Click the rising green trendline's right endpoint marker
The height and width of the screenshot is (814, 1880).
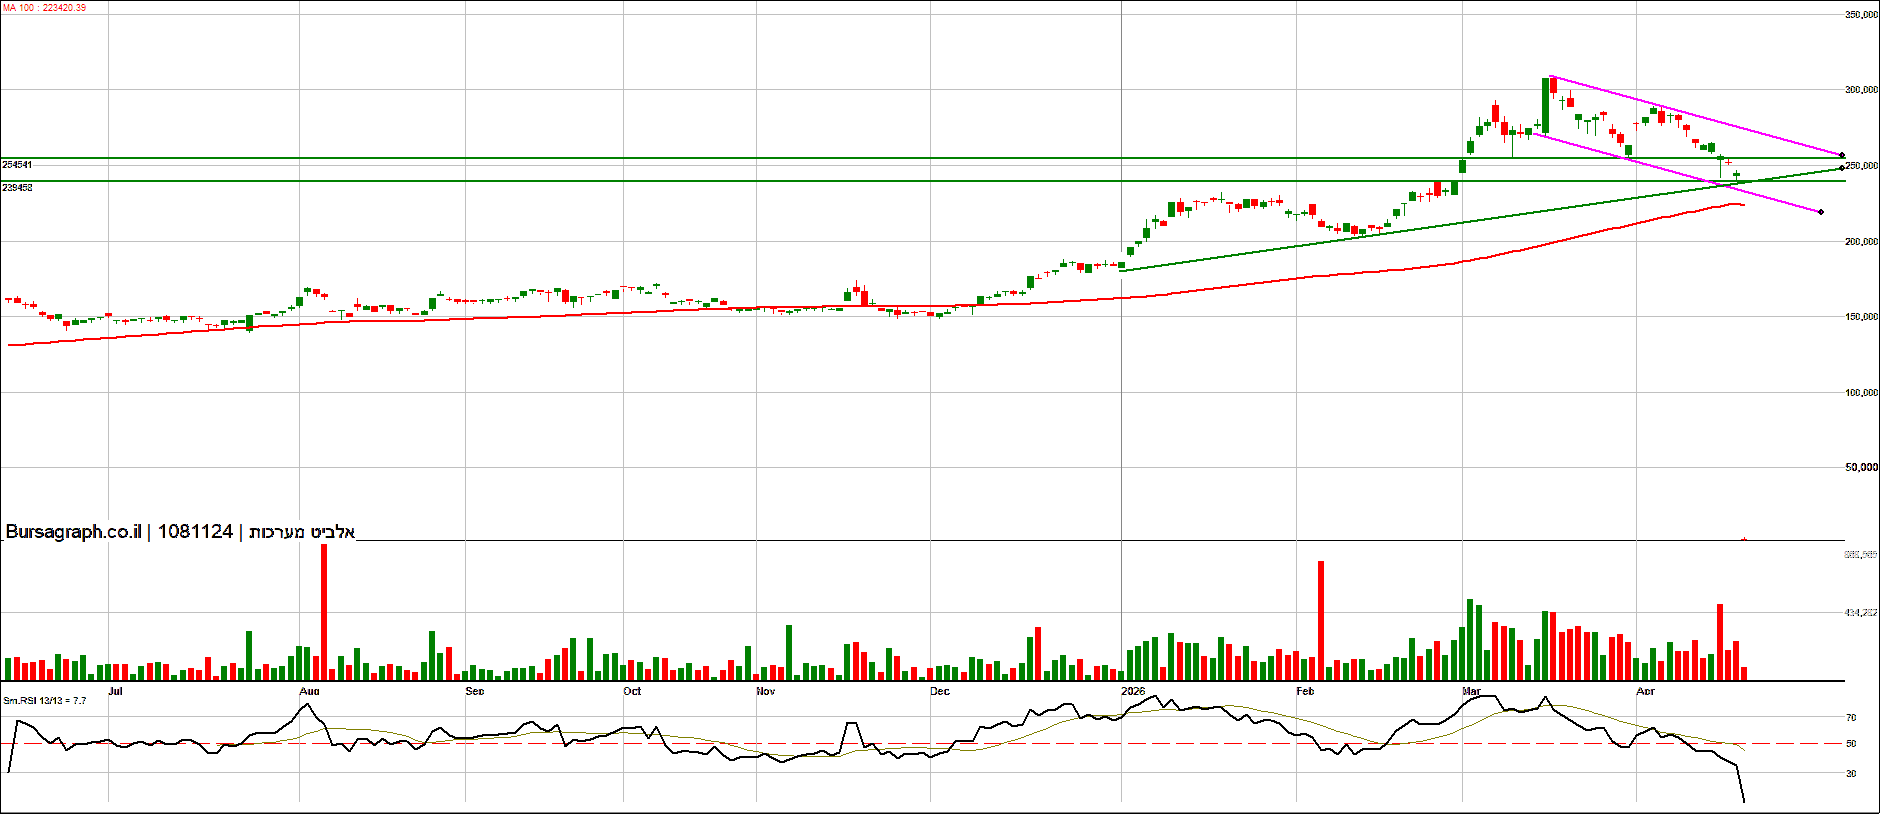pyautogui.click(x=1842, y=168)
